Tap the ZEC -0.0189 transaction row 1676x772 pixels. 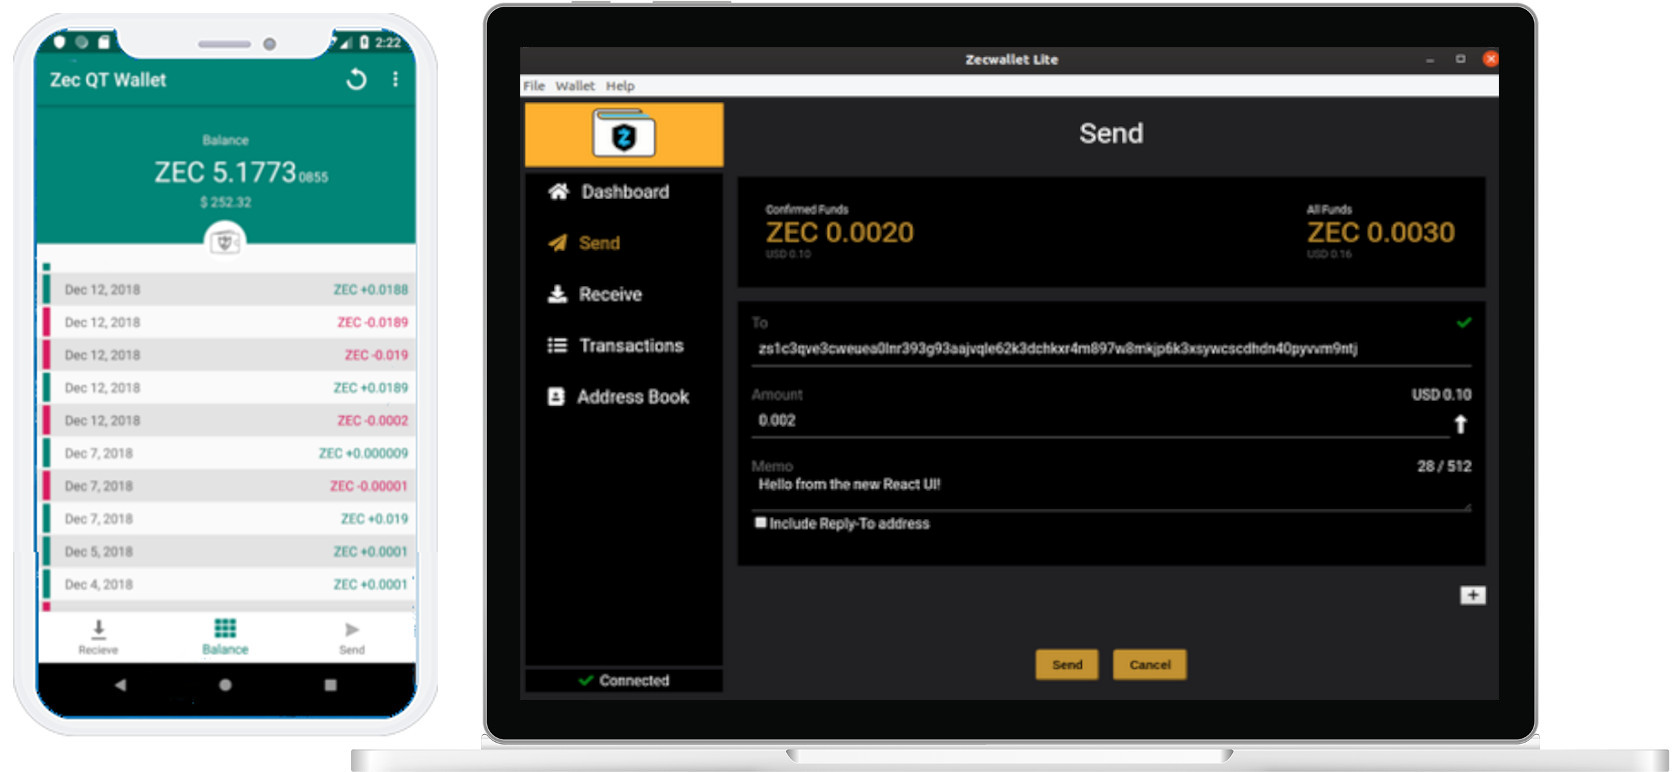click(x=228, y=322)
